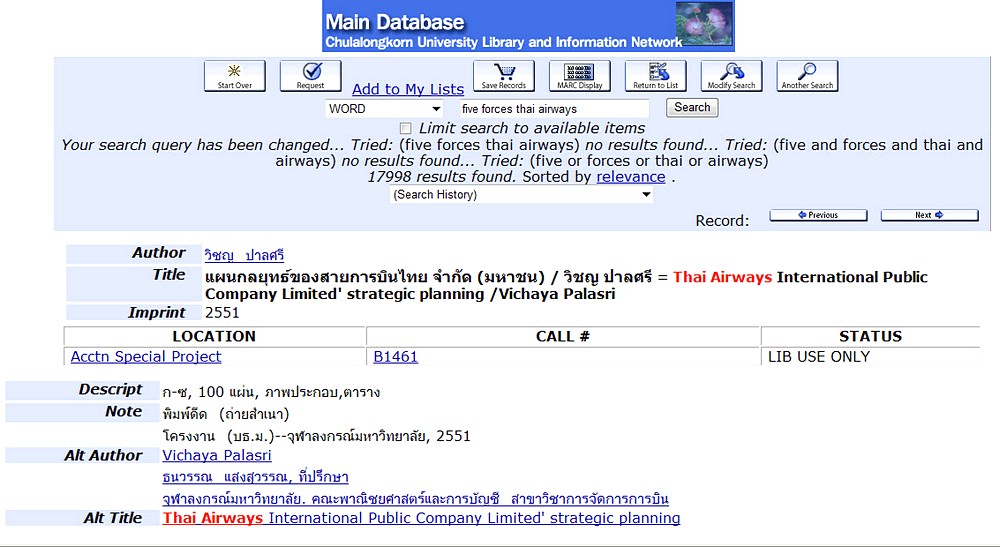Viewport: 1000px width, 547px height.
Task: Click the Imprint value 2551
Action: tap(222, 312)
